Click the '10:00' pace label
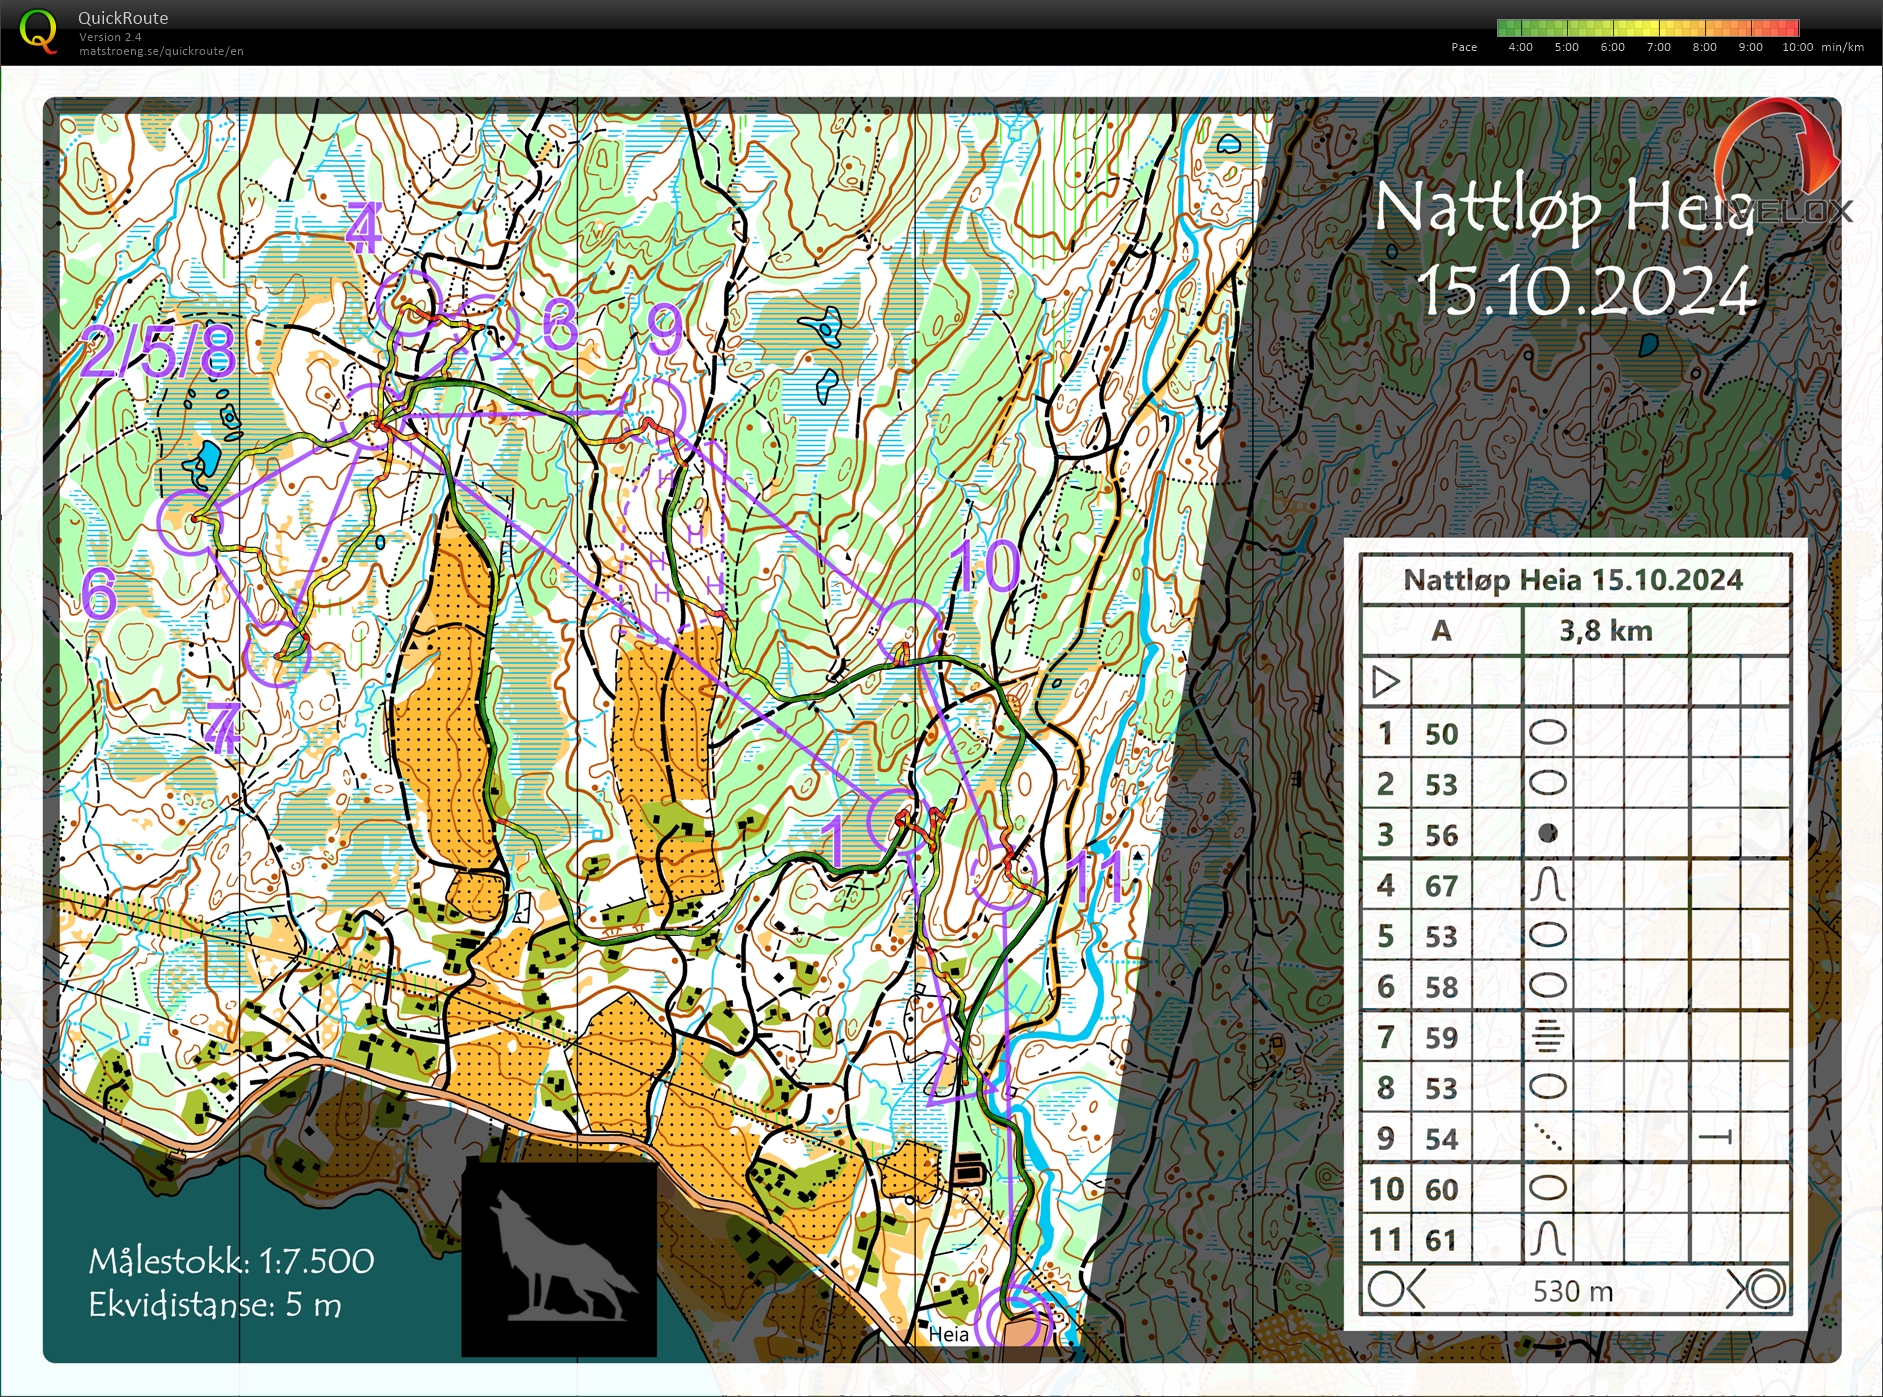Screen dimensions: 1883x1397 click(x=1797, y=47)
